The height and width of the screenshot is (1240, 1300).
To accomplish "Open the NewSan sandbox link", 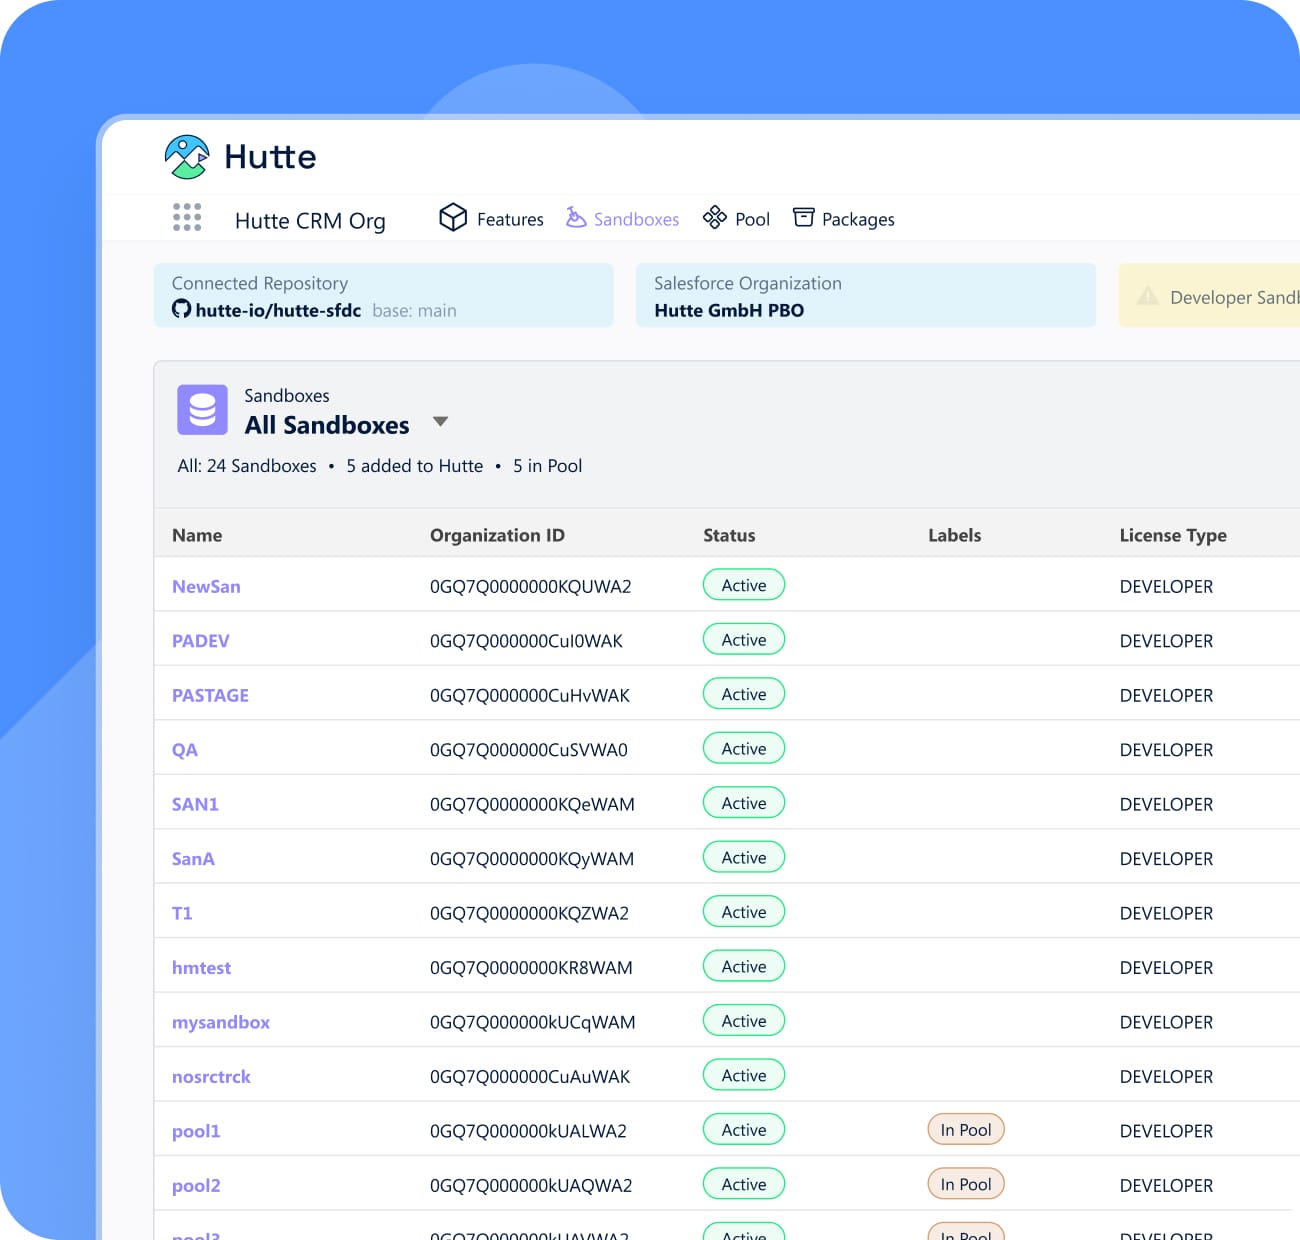I will pyautogui.click(x=206, y=587).
